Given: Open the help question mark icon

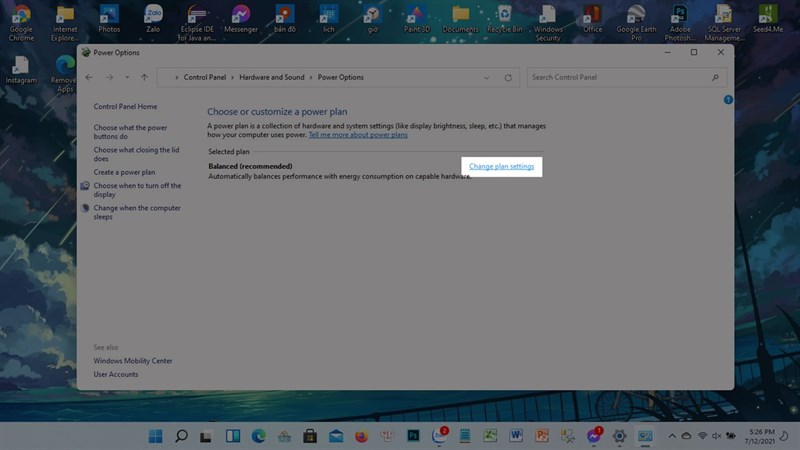Looking at the screenshot, I should [x=728, y=100].
